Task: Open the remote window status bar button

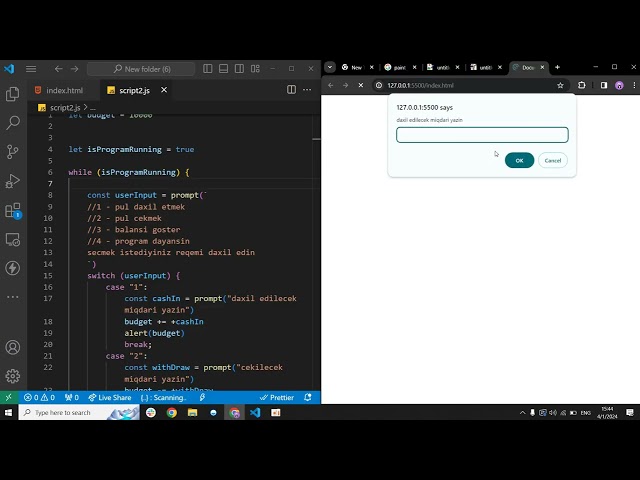Action: pyautogui.click(x=9, y=398)
